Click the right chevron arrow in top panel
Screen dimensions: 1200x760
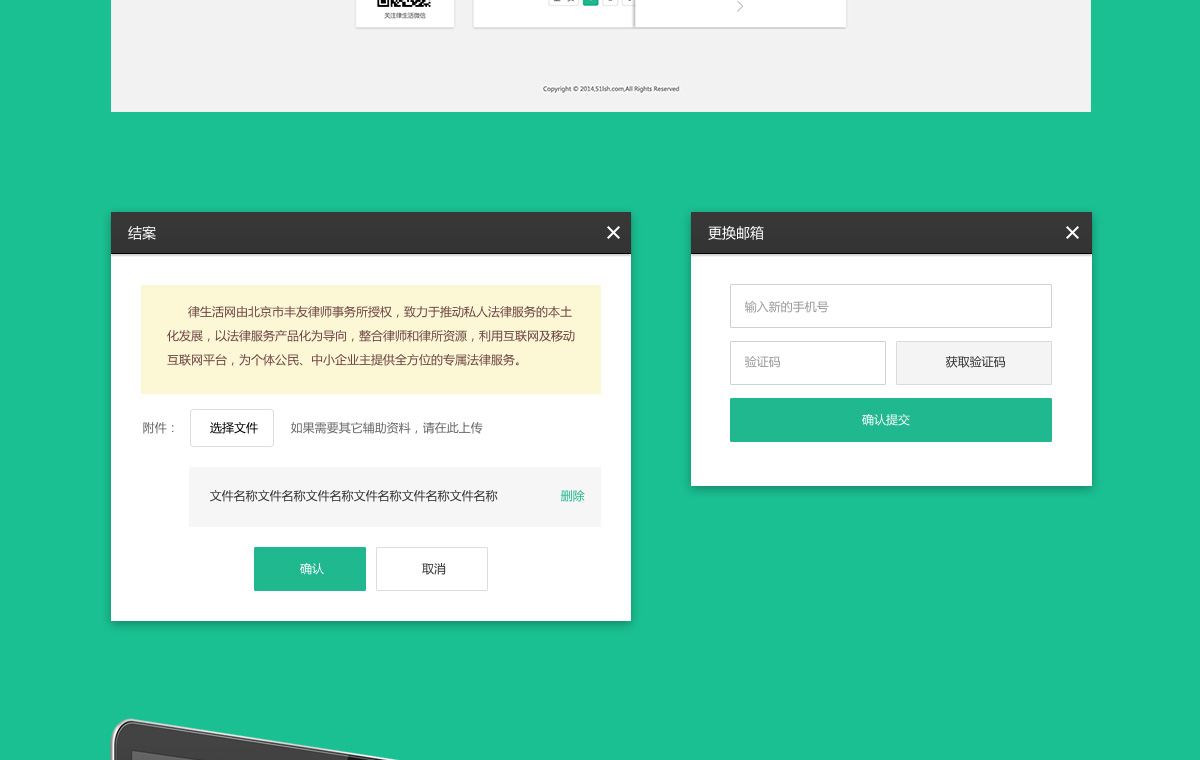(740, 7)
